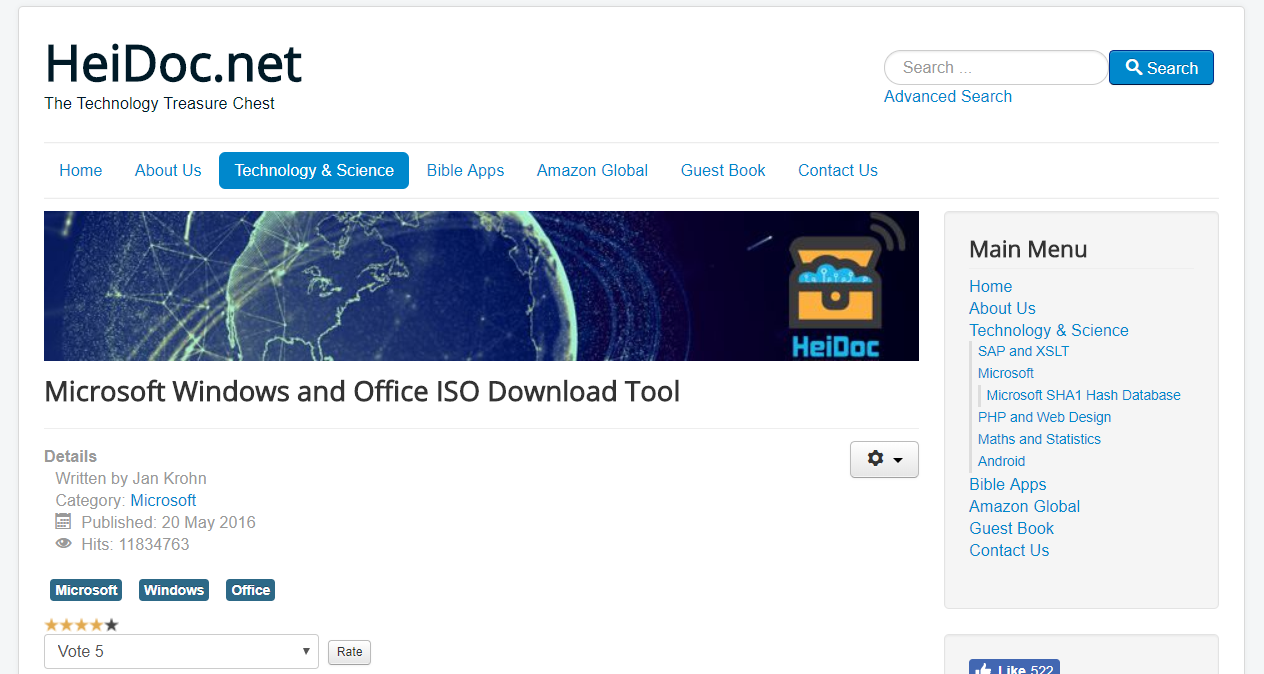Expand the Vote 5 rating dropdown
Viewport: 1264px width, 674px height.
click(x=181, y=651)
